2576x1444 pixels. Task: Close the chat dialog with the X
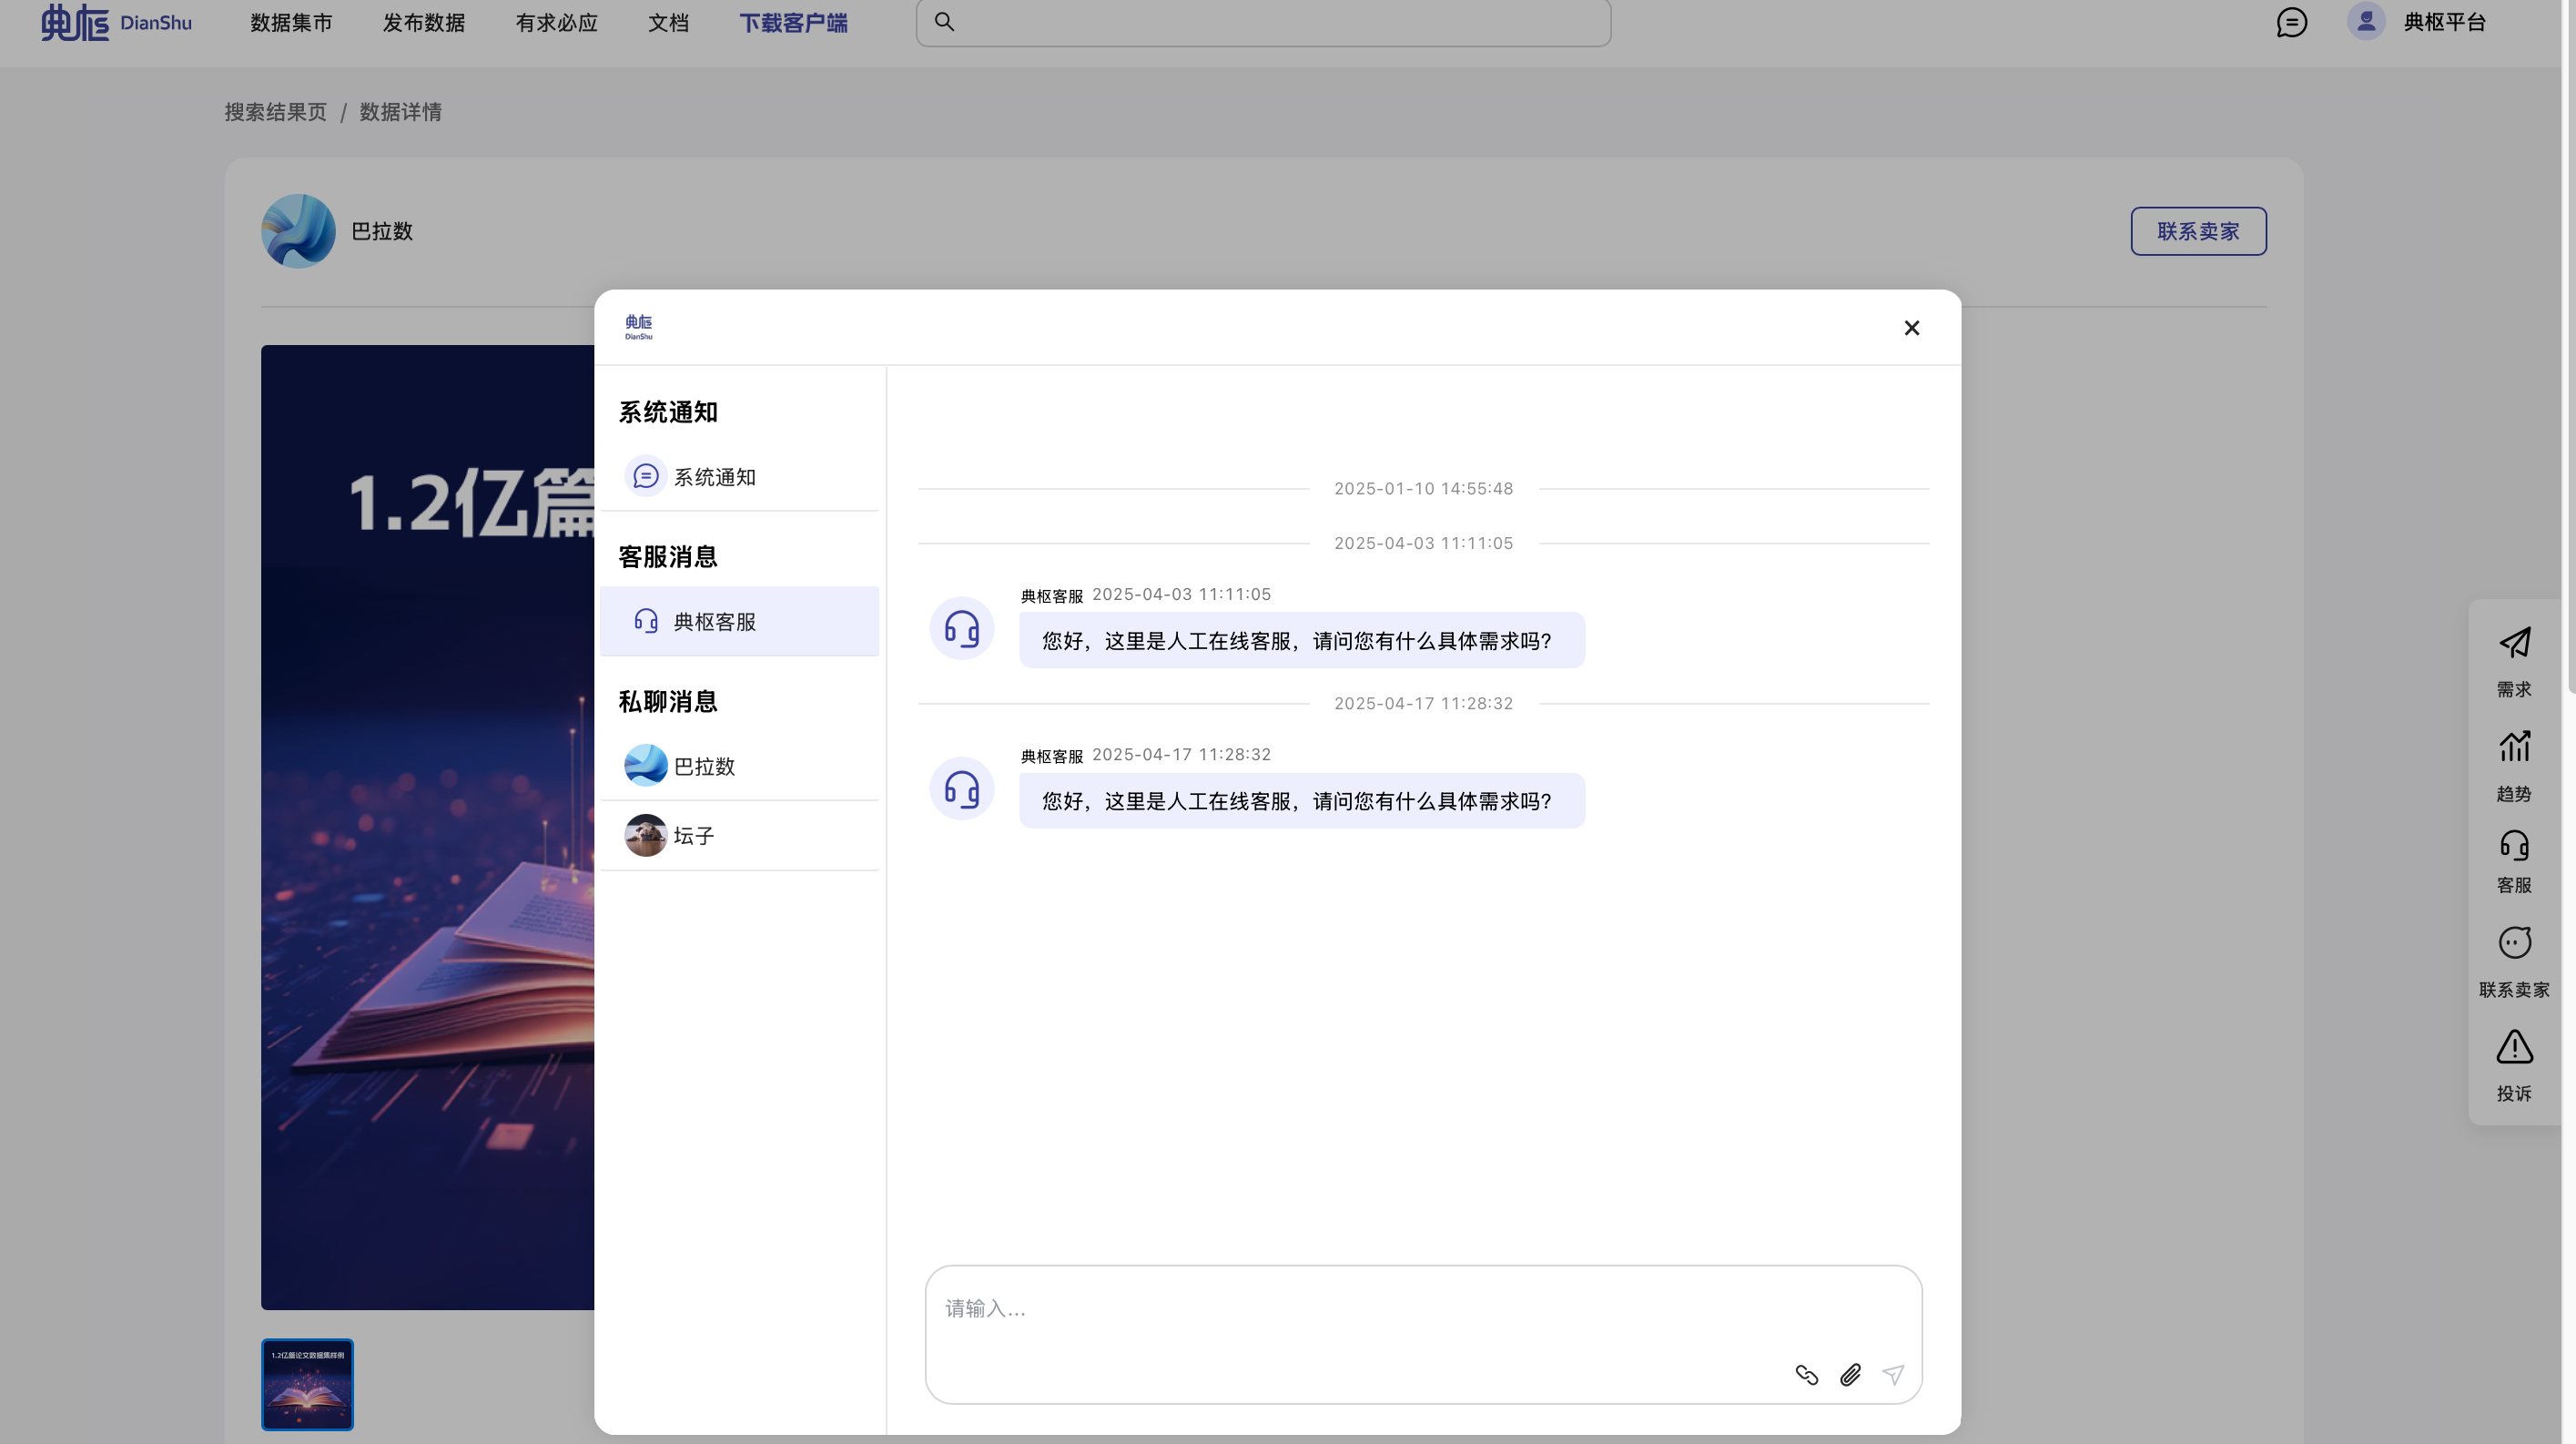tap(1912, 328)
